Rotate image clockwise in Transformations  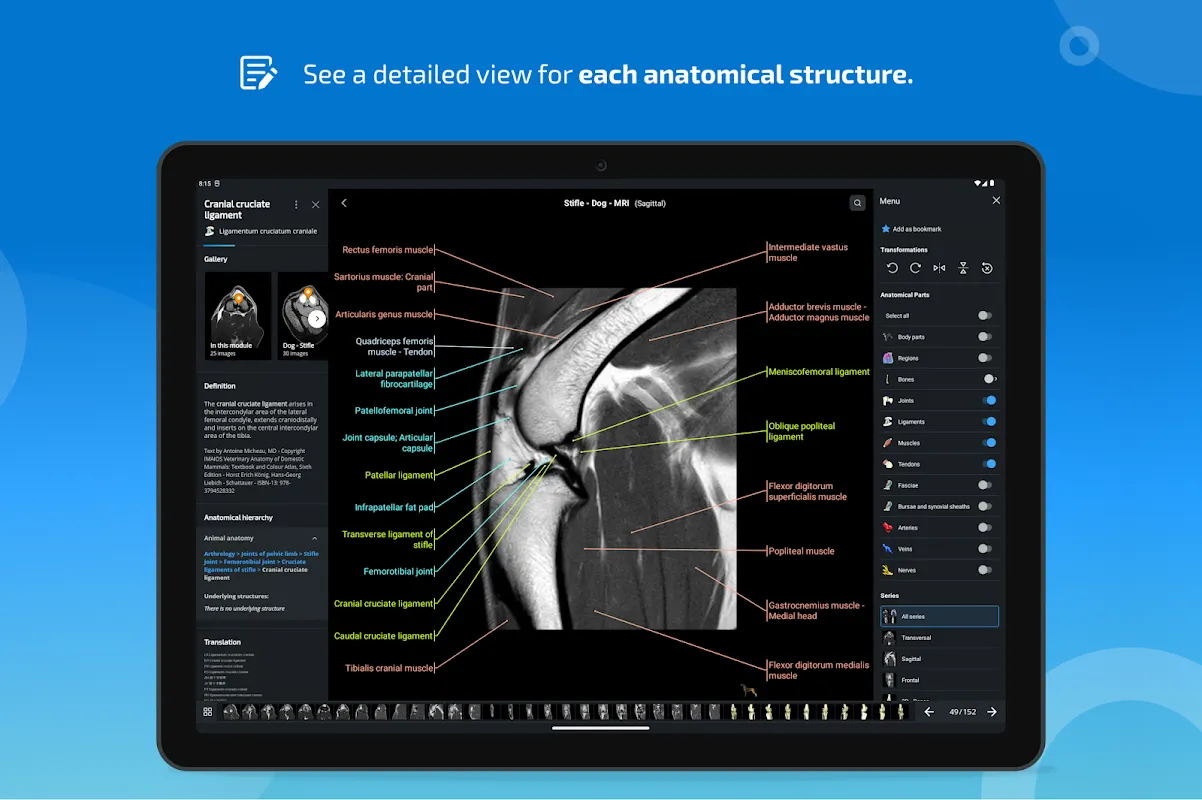click(x=915, y=268)
